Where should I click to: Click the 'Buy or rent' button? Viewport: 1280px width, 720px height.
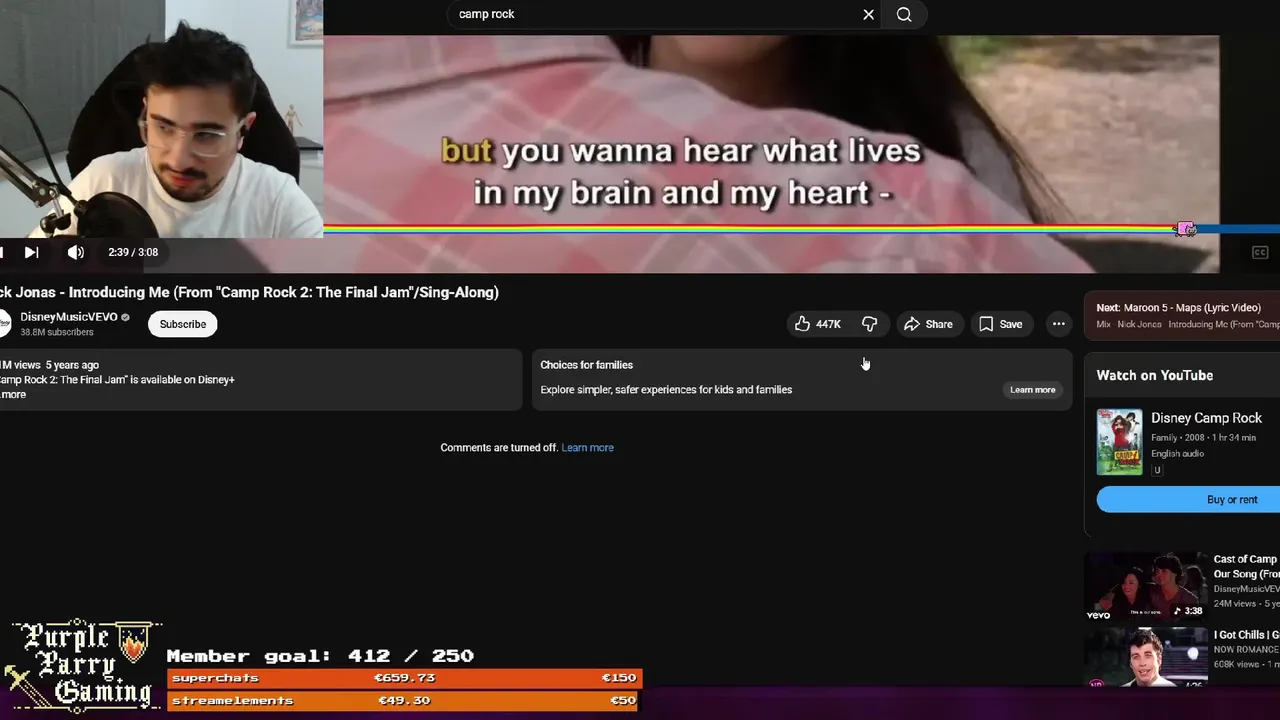[1188, 500]
